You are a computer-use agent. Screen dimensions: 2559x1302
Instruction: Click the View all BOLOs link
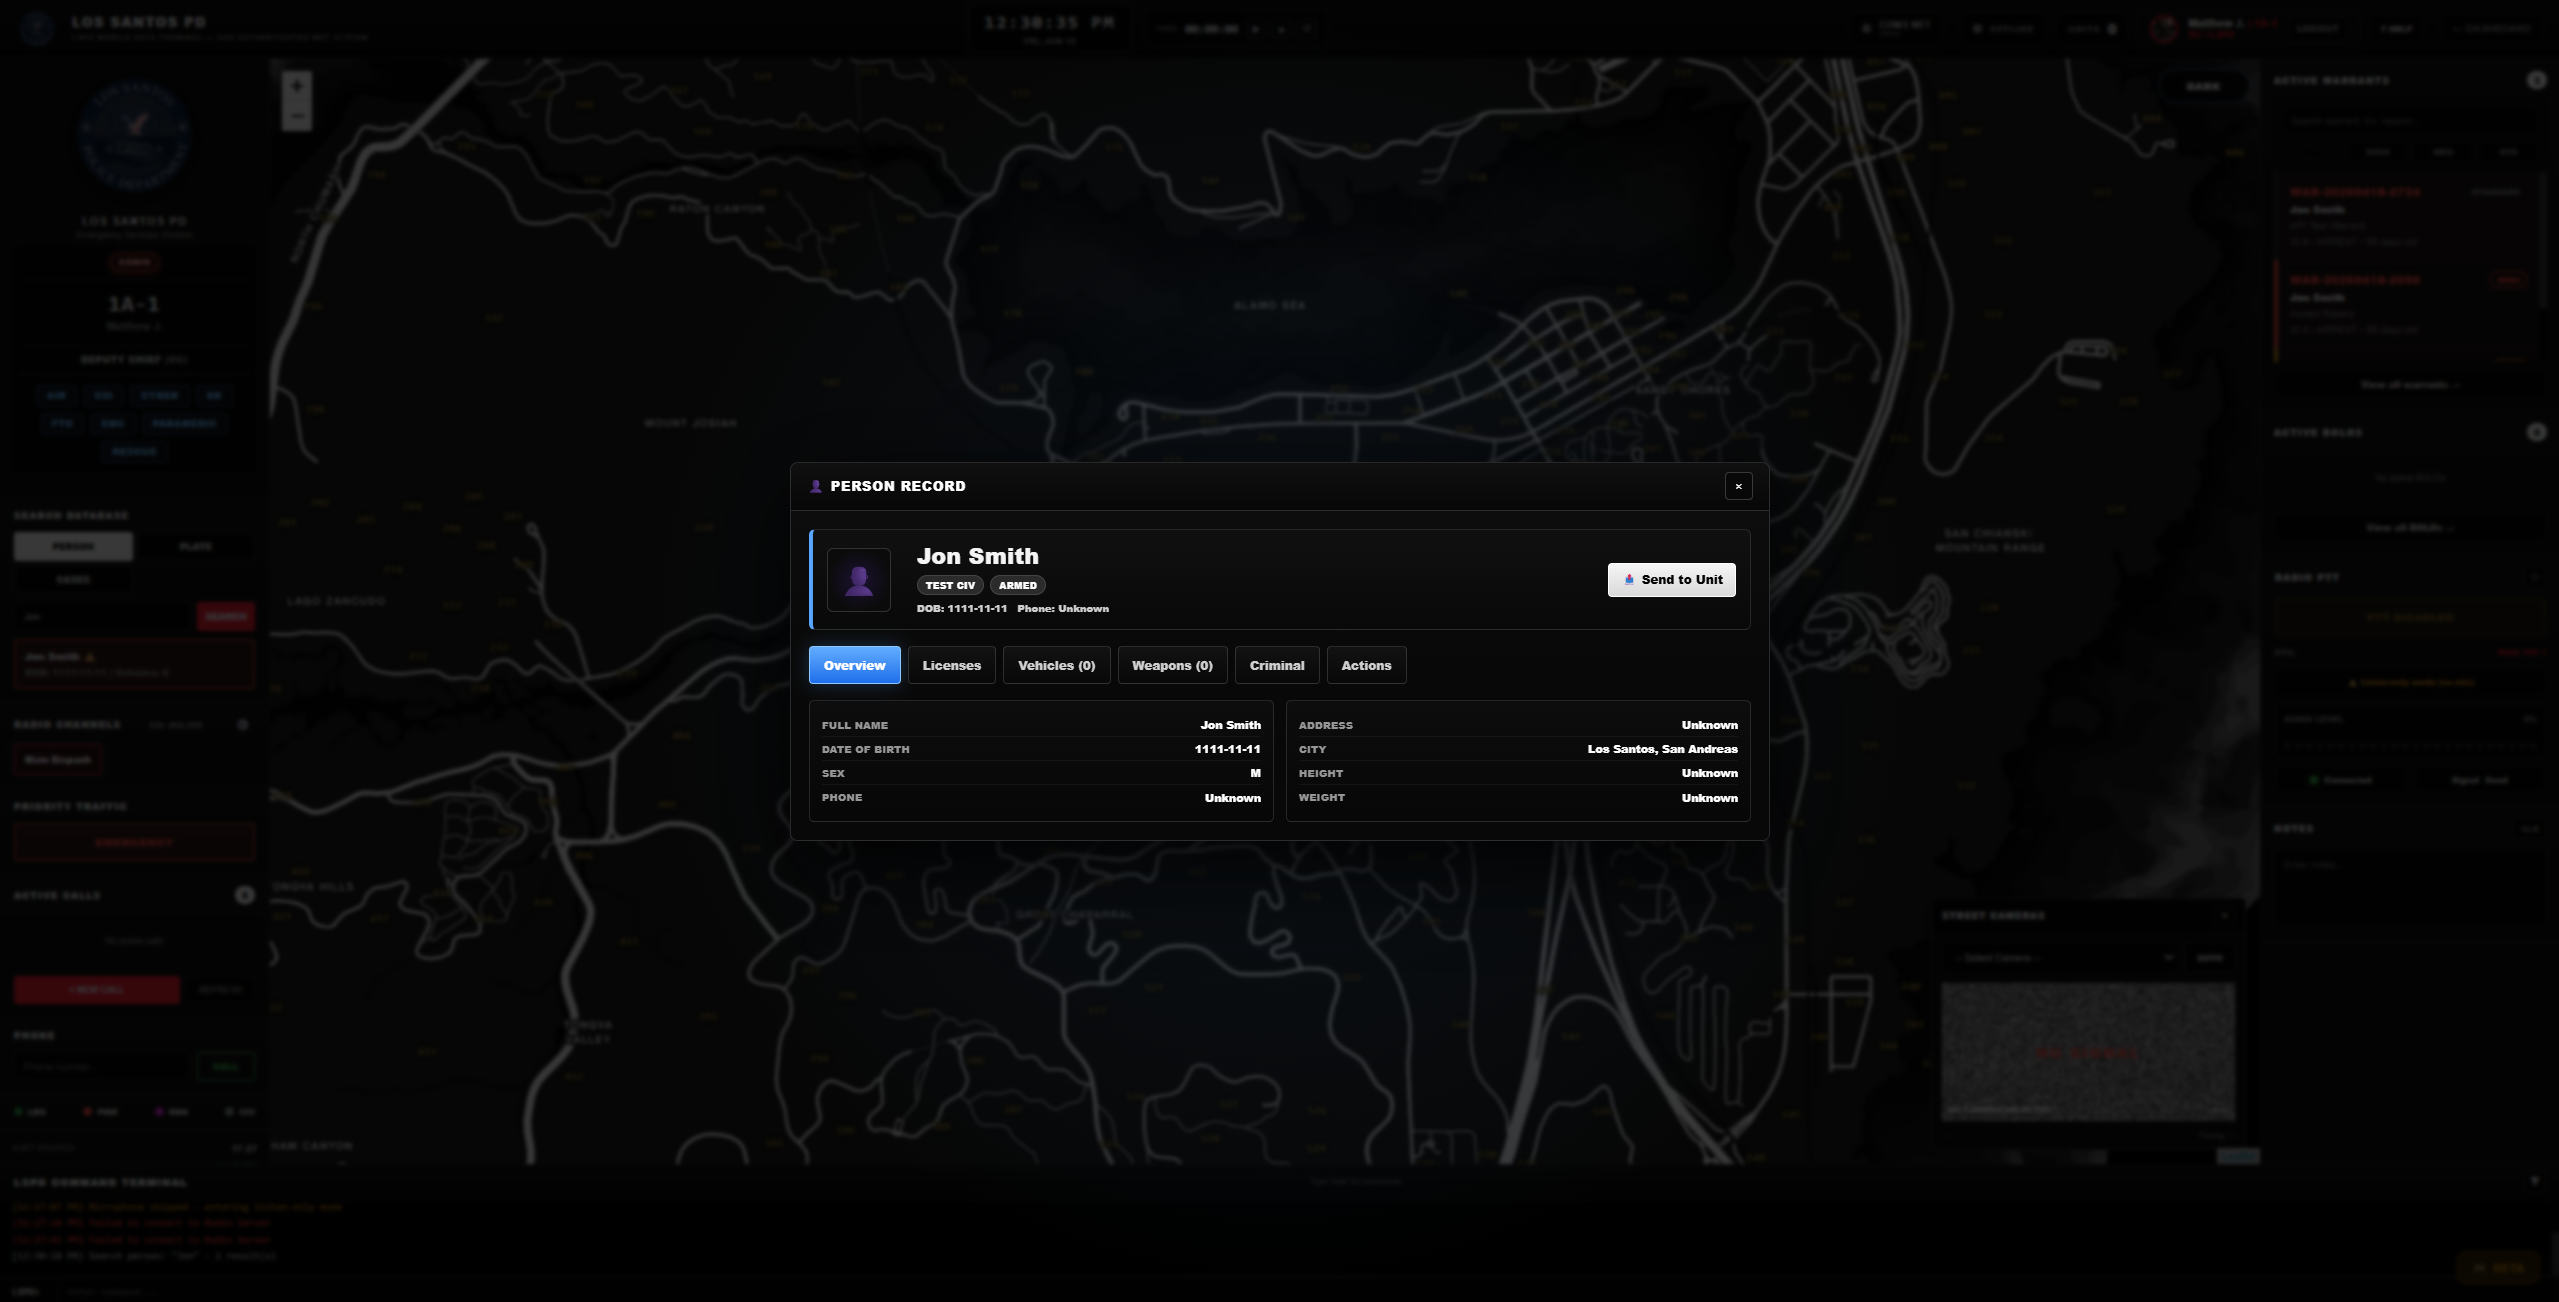click(x=2409, y=527)
